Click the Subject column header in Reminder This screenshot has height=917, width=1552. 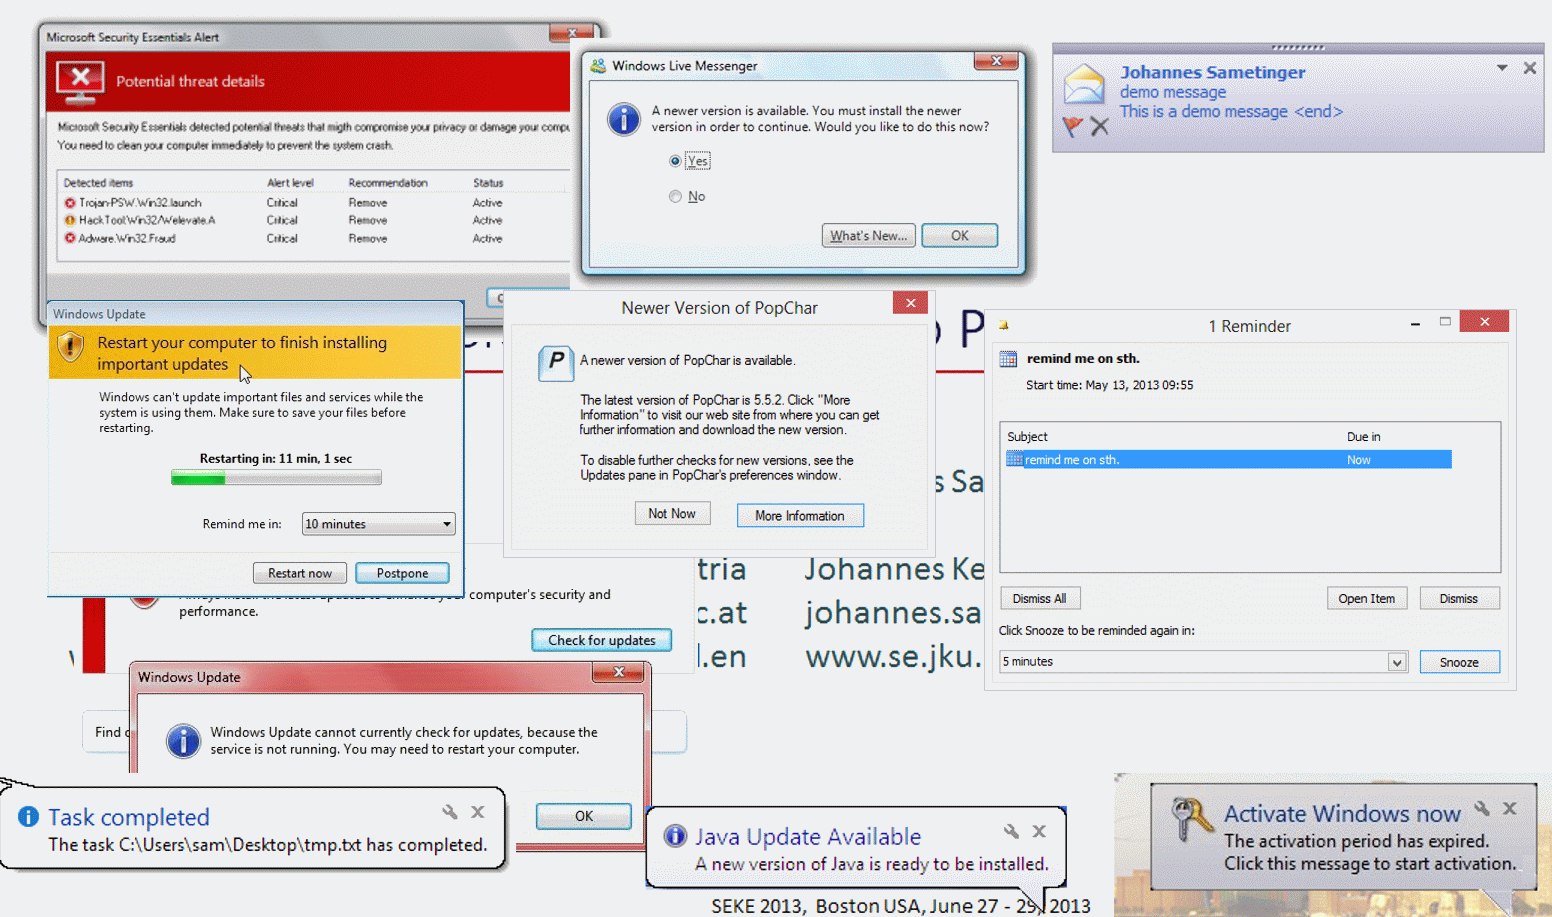(1027, 437)
